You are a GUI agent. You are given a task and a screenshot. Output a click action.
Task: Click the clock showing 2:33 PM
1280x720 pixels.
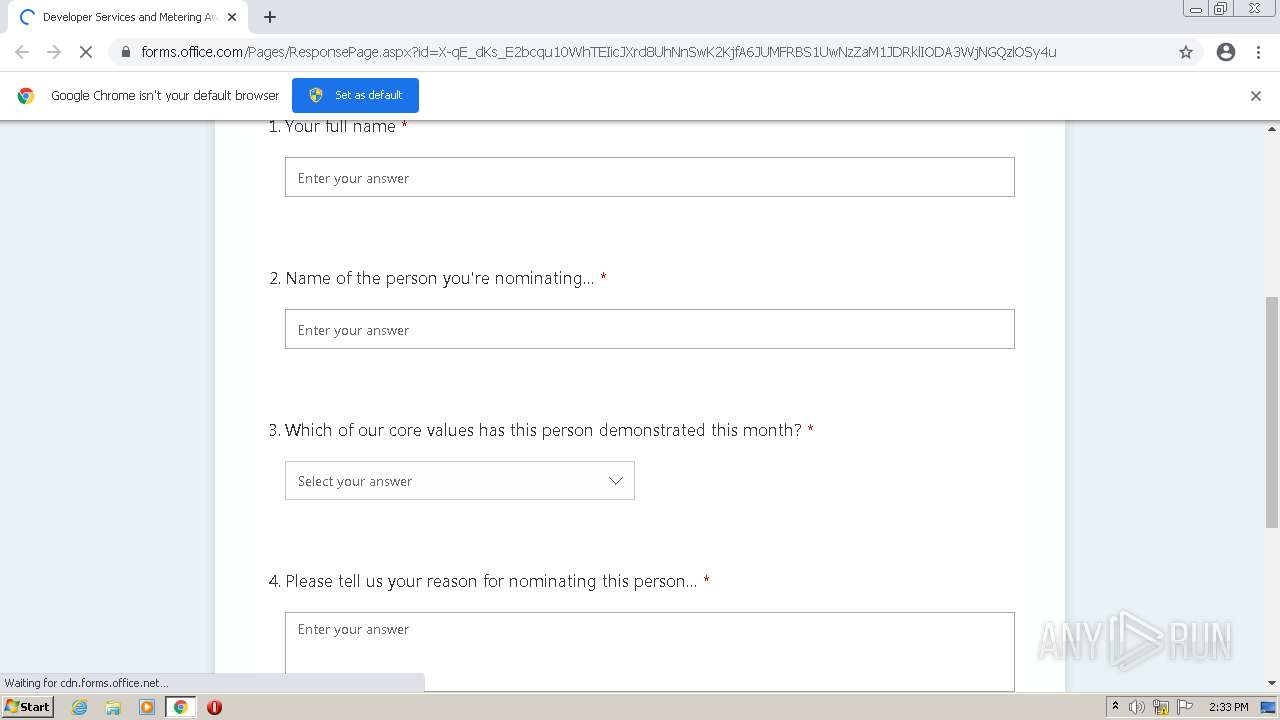(x=1228, y=707)
